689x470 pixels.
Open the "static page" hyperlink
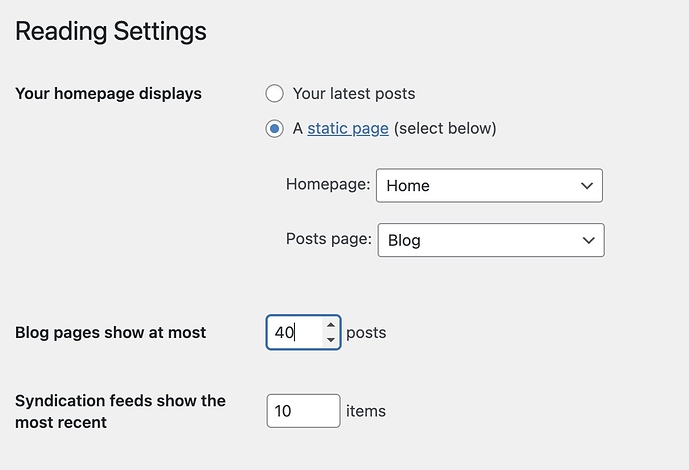coord(348,129)
